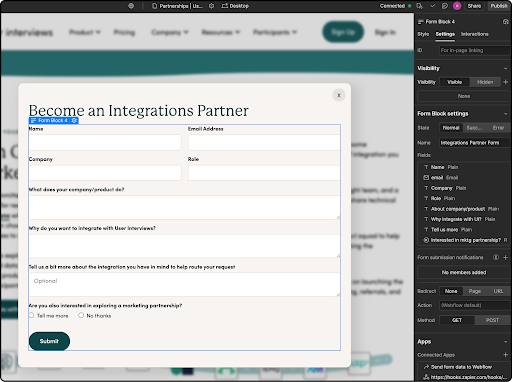Set visibility to Hidden
512x382 pixels.
pyautogui.click(x=485, y=82)
